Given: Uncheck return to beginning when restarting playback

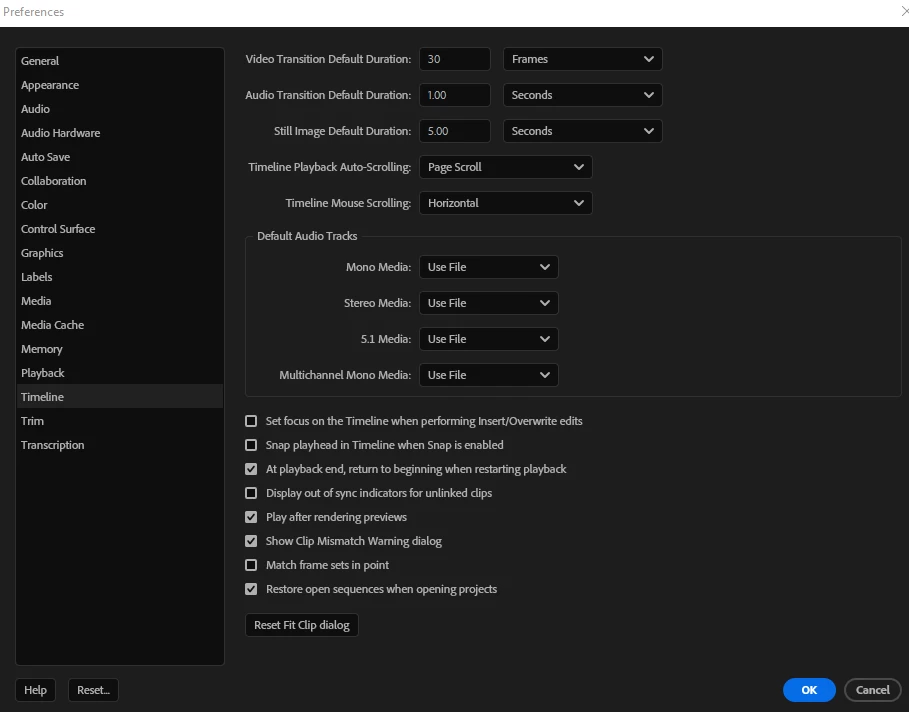Looking at the screenshot, I should (x=251, y=469).
